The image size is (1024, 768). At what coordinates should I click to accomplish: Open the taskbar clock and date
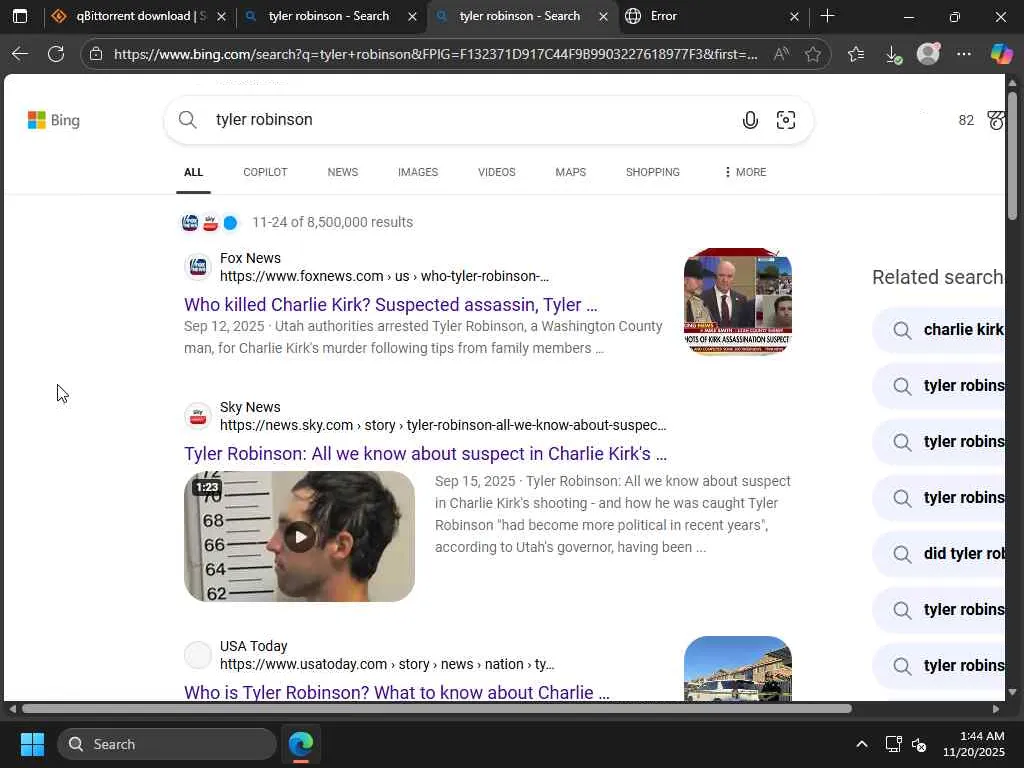pyautogui.click(x=974, y=744)
